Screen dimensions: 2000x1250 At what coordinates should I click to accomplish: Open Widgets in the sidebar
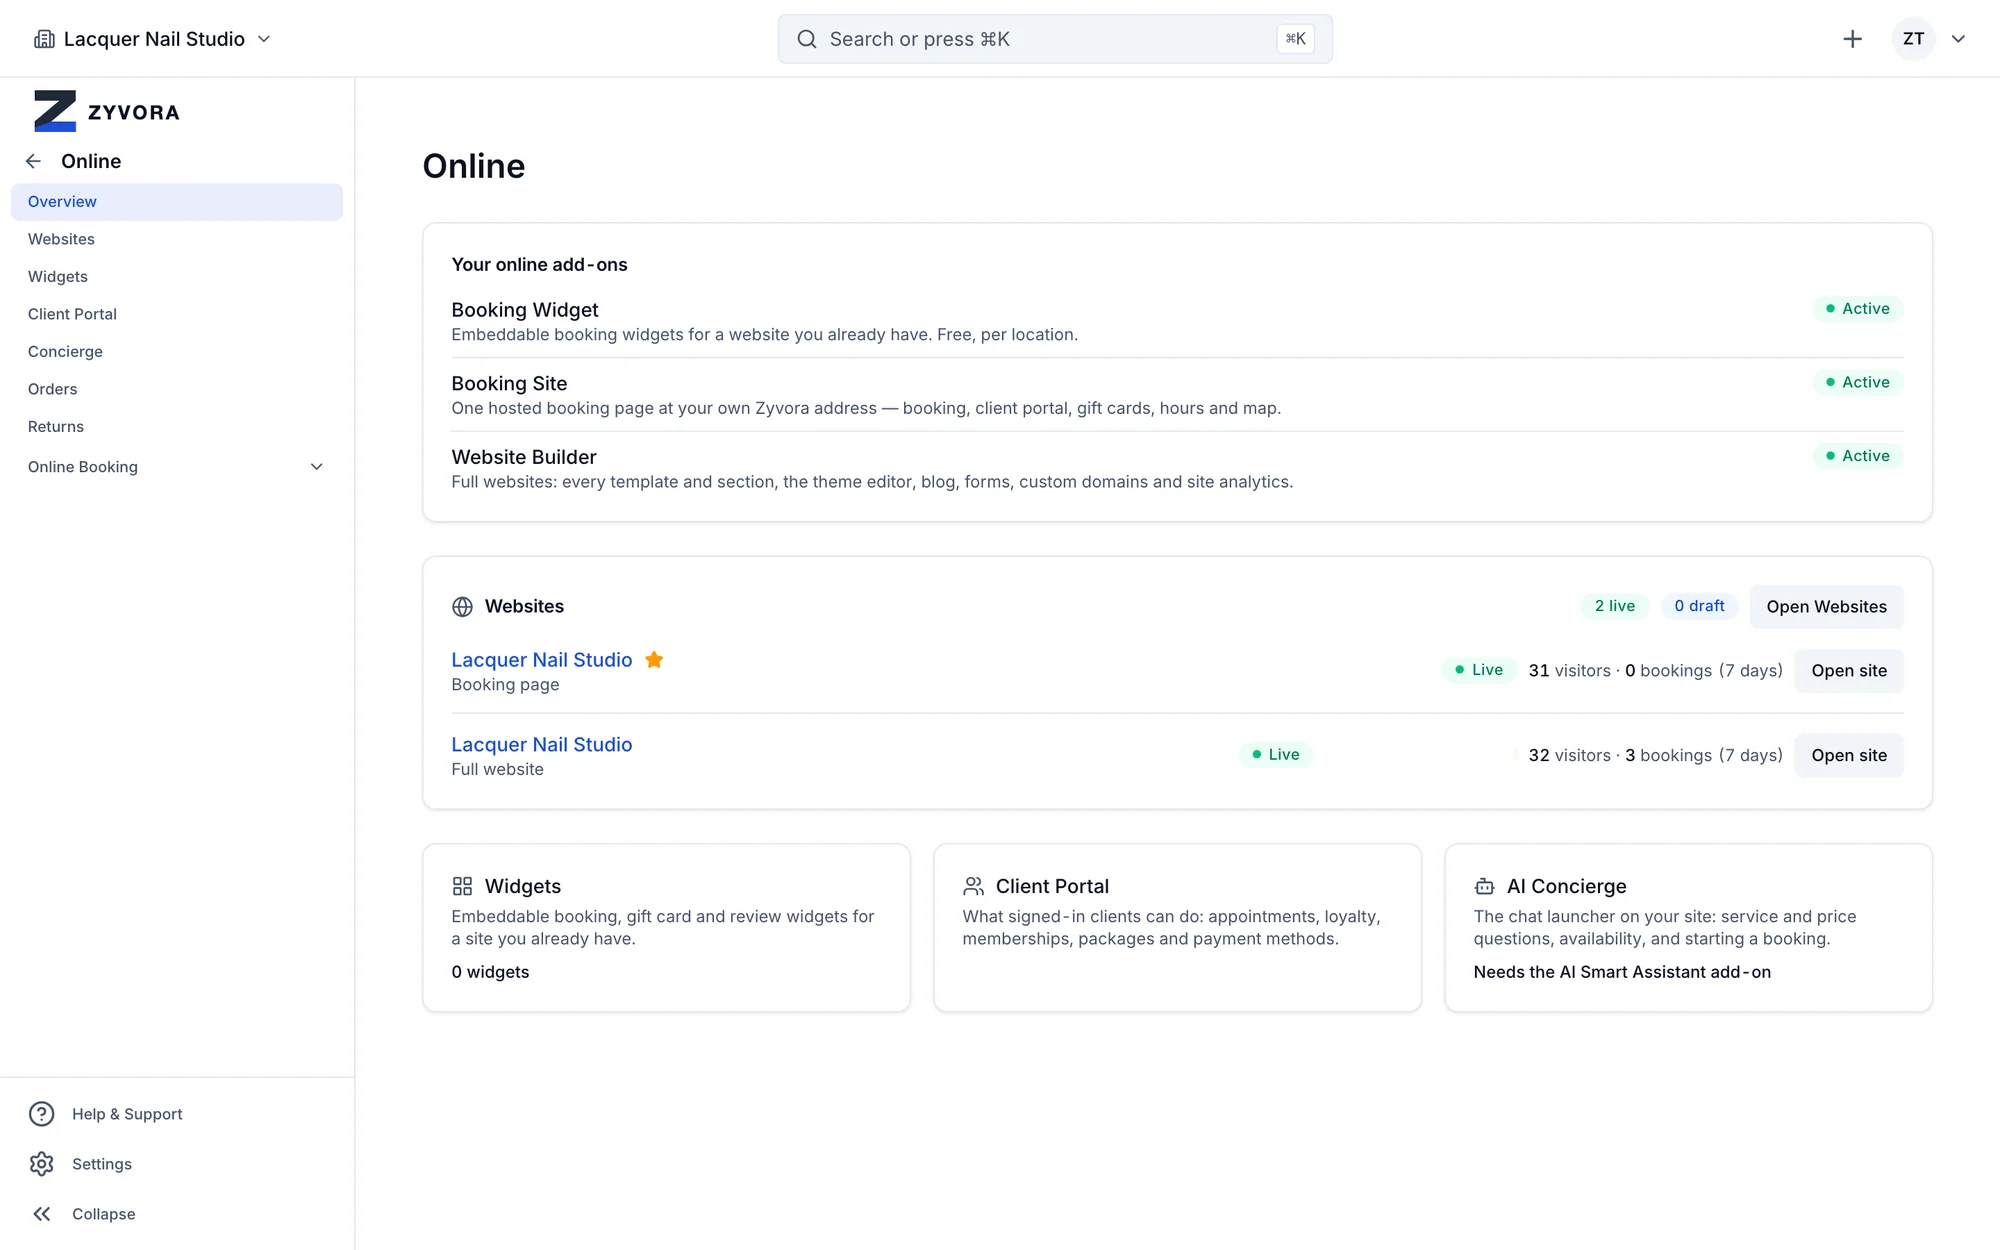pos(177,277)
